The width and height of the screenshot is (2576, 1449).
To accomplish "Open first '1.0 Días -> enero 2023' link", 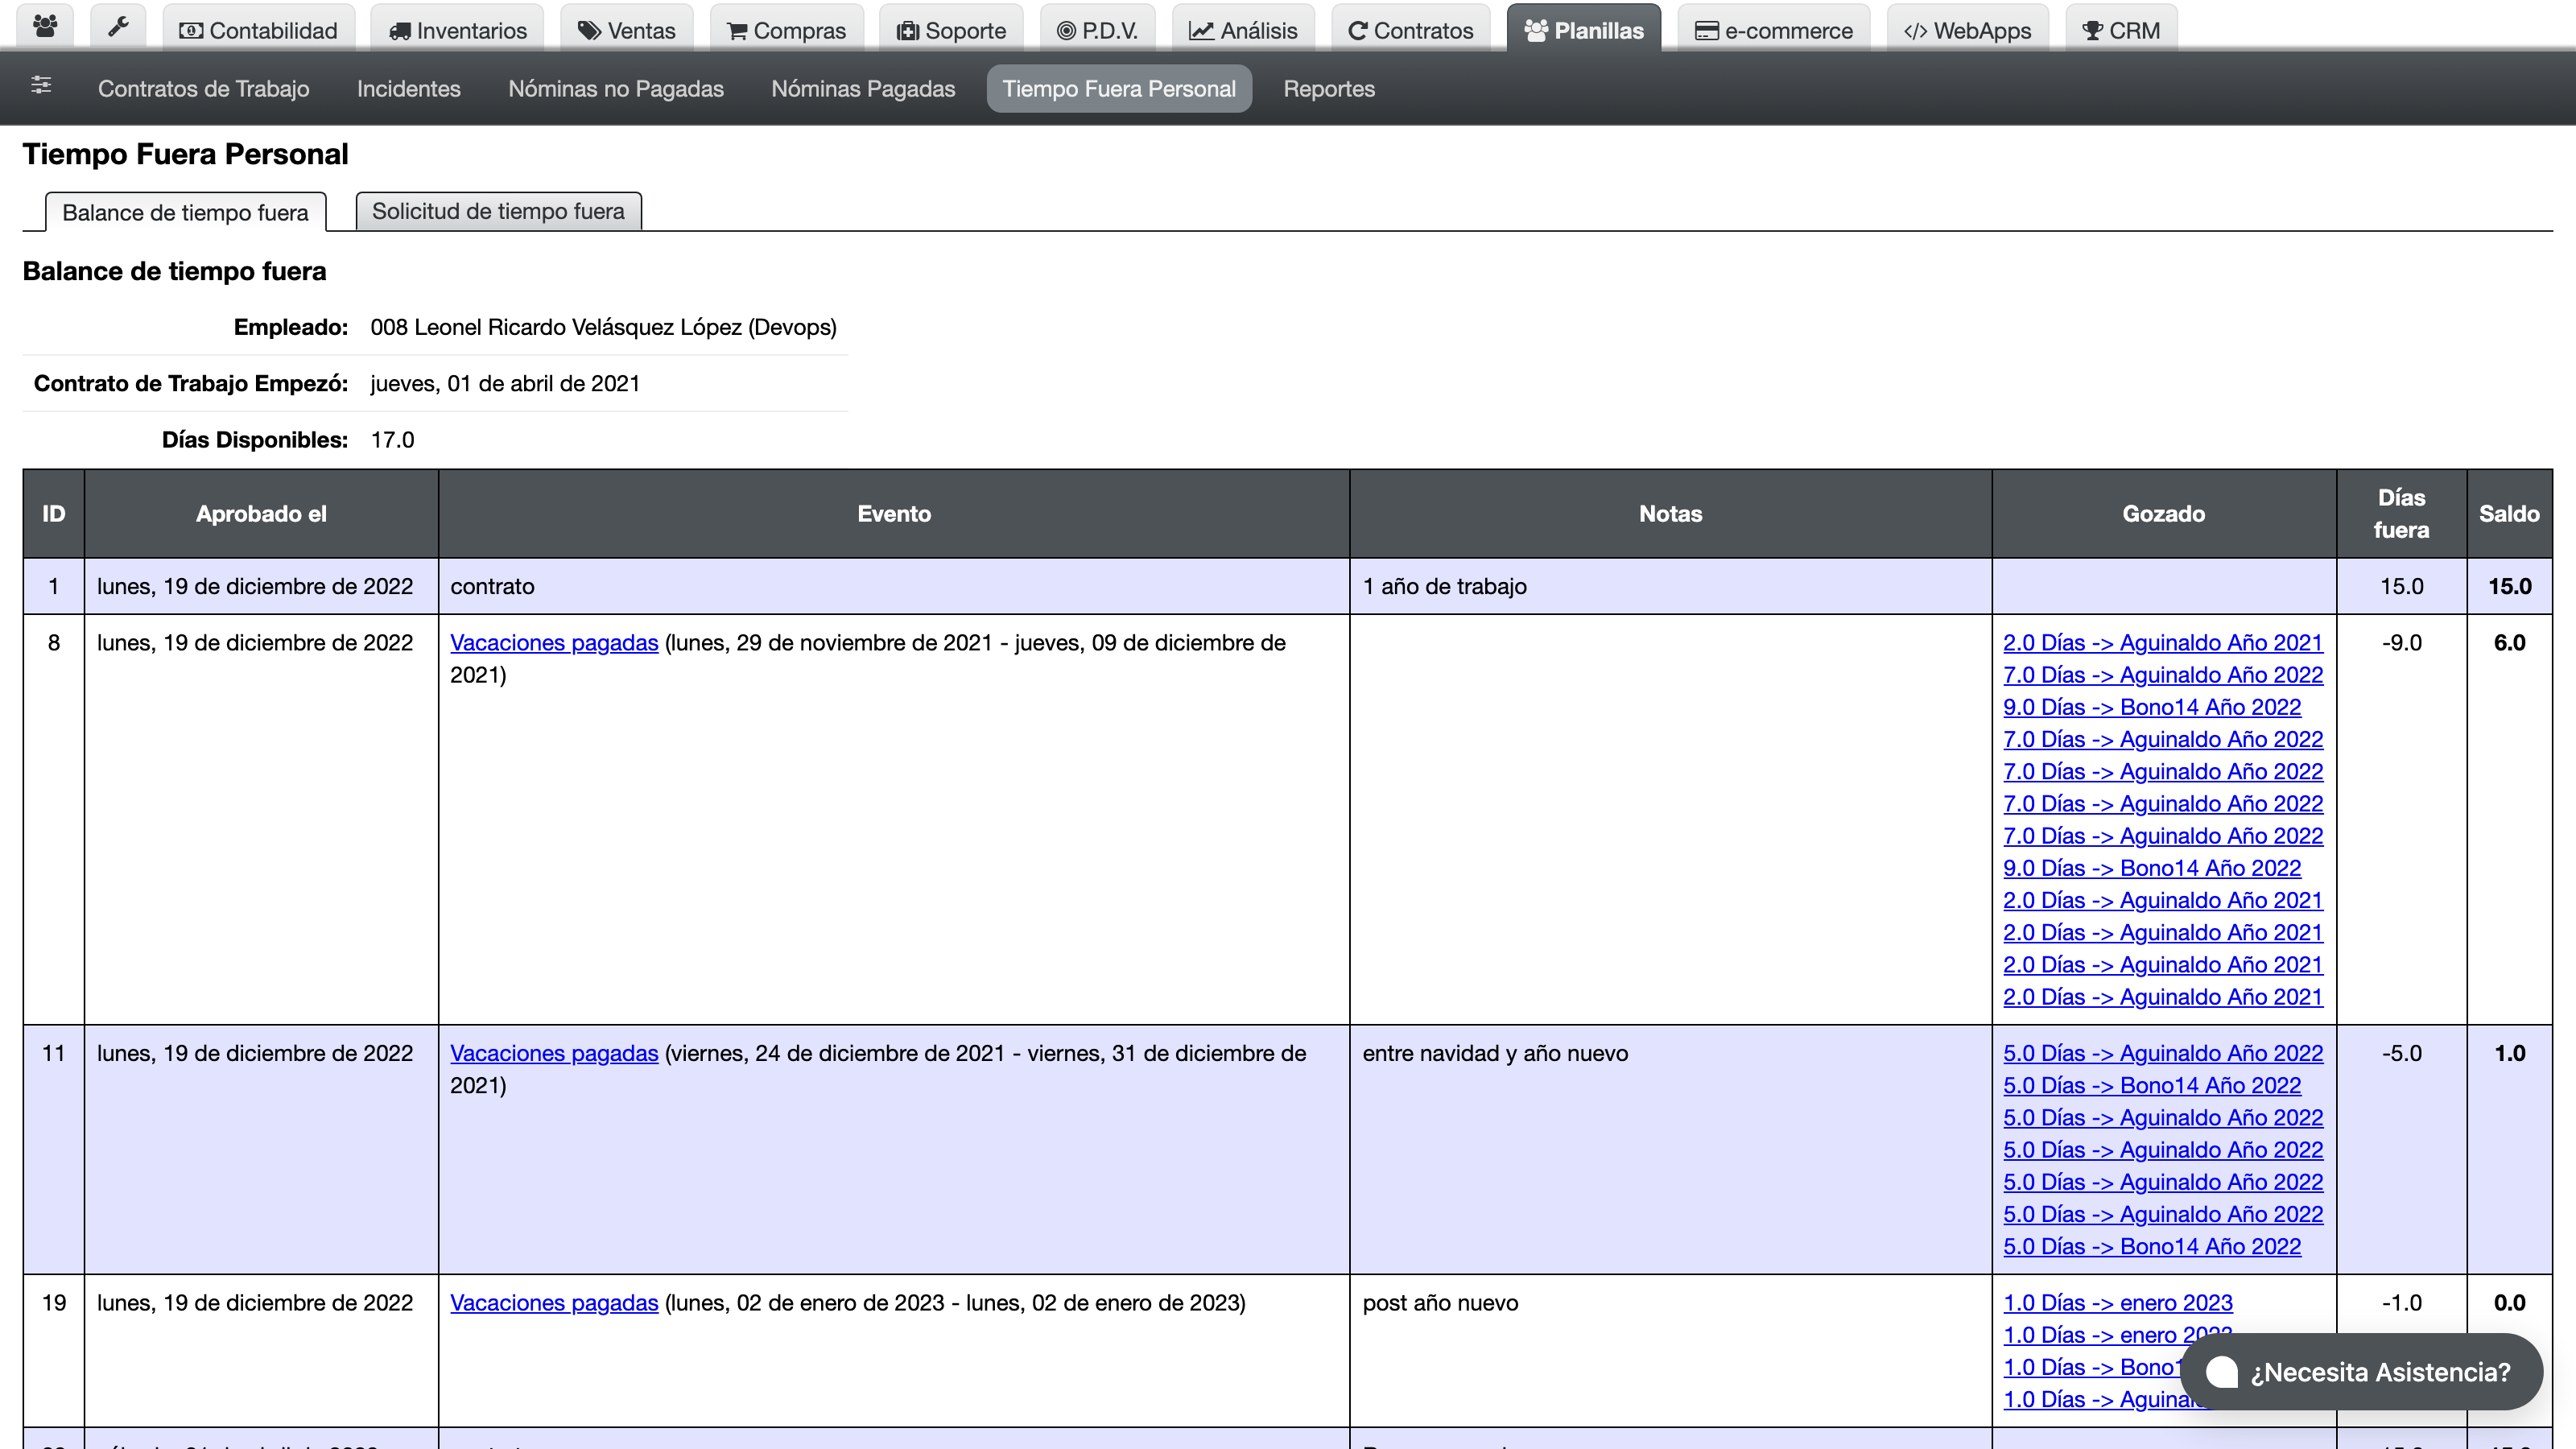I will pos(2118,1303).
